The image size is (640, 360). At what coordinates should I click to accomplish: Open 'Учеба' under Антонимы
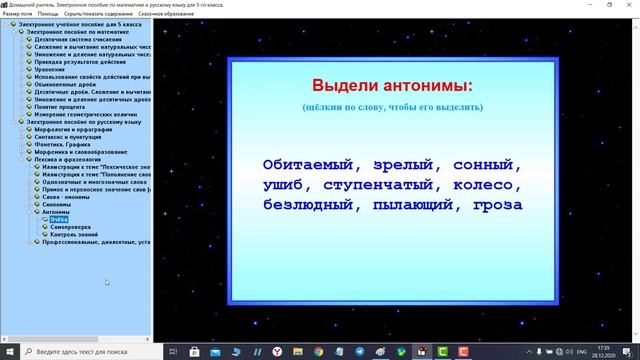coord(59,220)
